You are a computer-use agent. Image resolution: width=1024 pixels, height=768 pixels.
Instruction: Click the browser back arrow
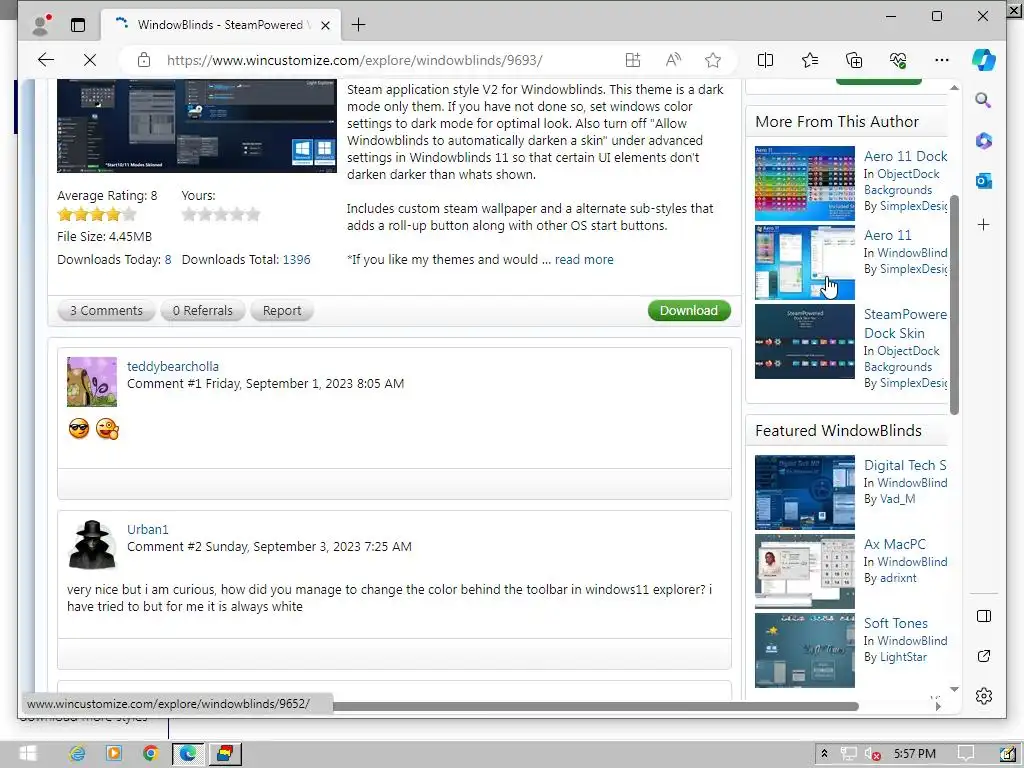(x=46, y=60)
